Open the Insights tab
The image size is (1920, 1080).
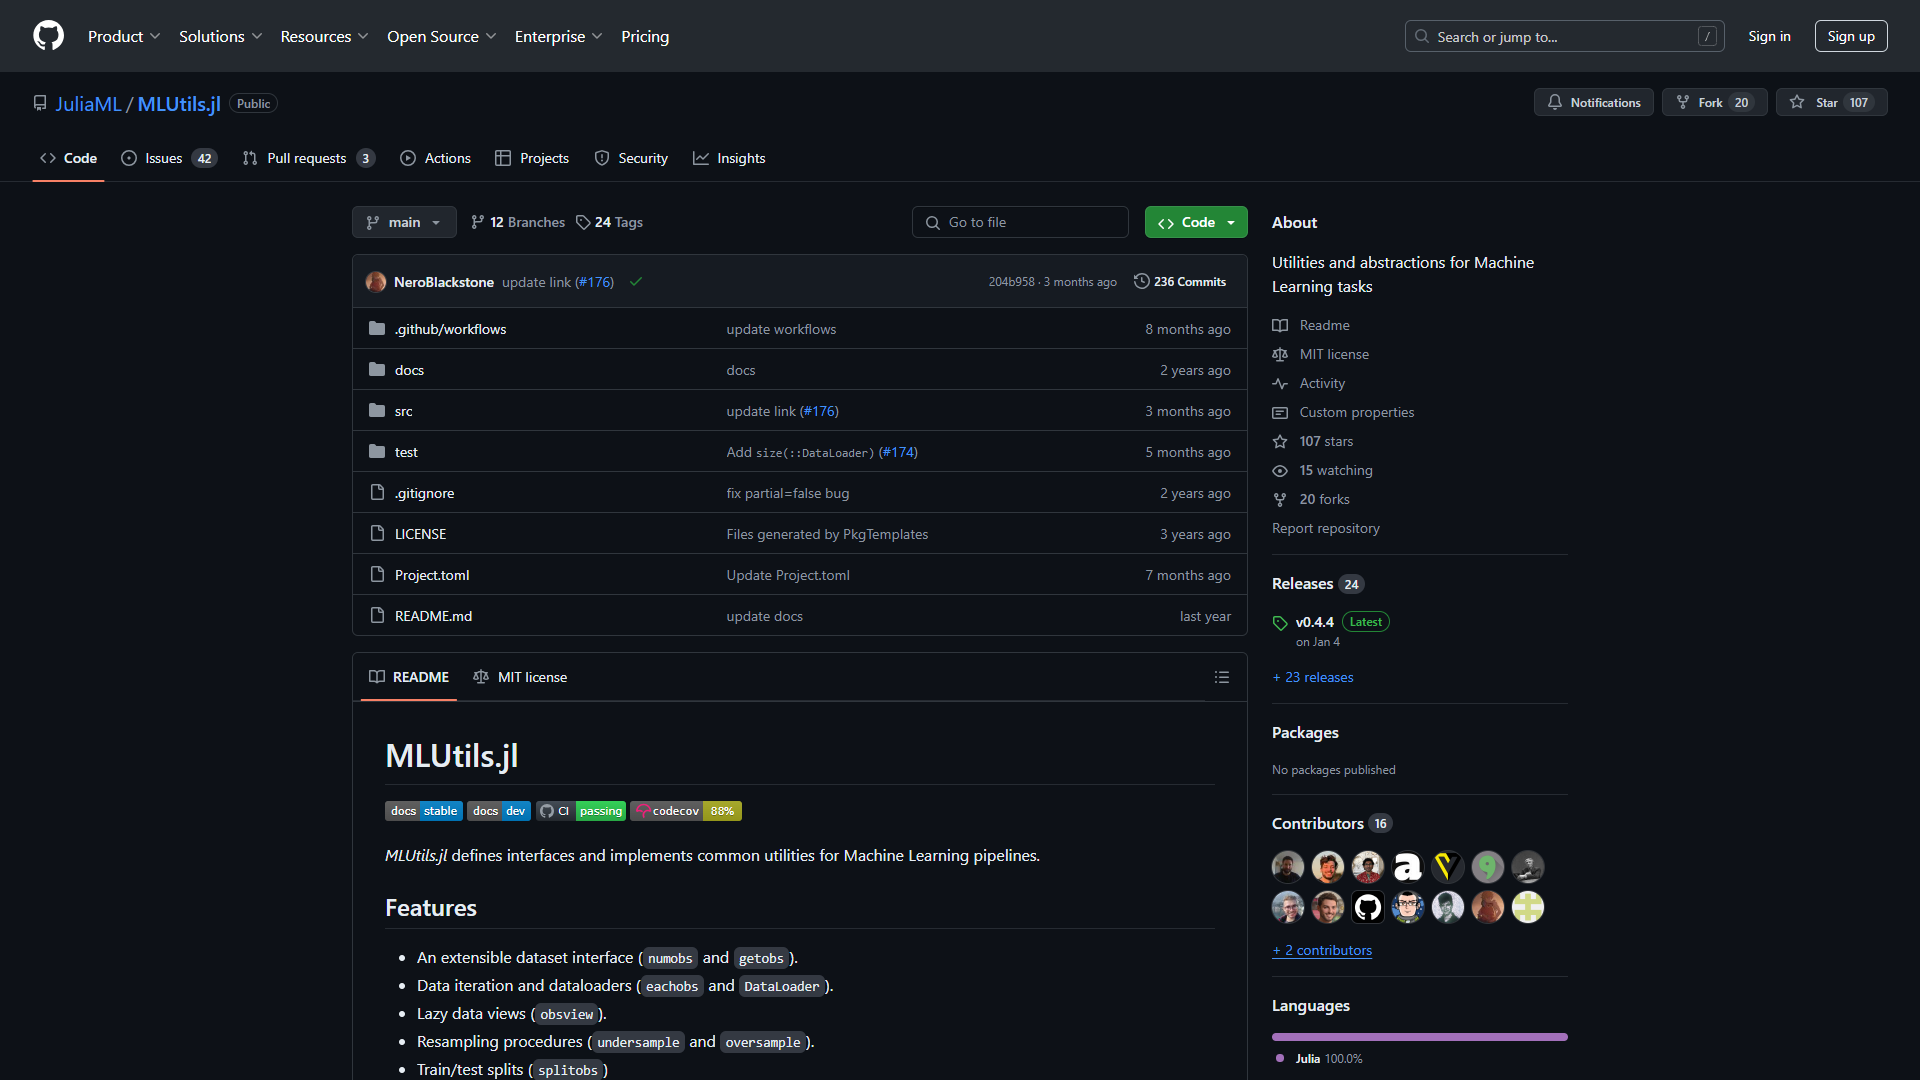[x=741, y=158]
